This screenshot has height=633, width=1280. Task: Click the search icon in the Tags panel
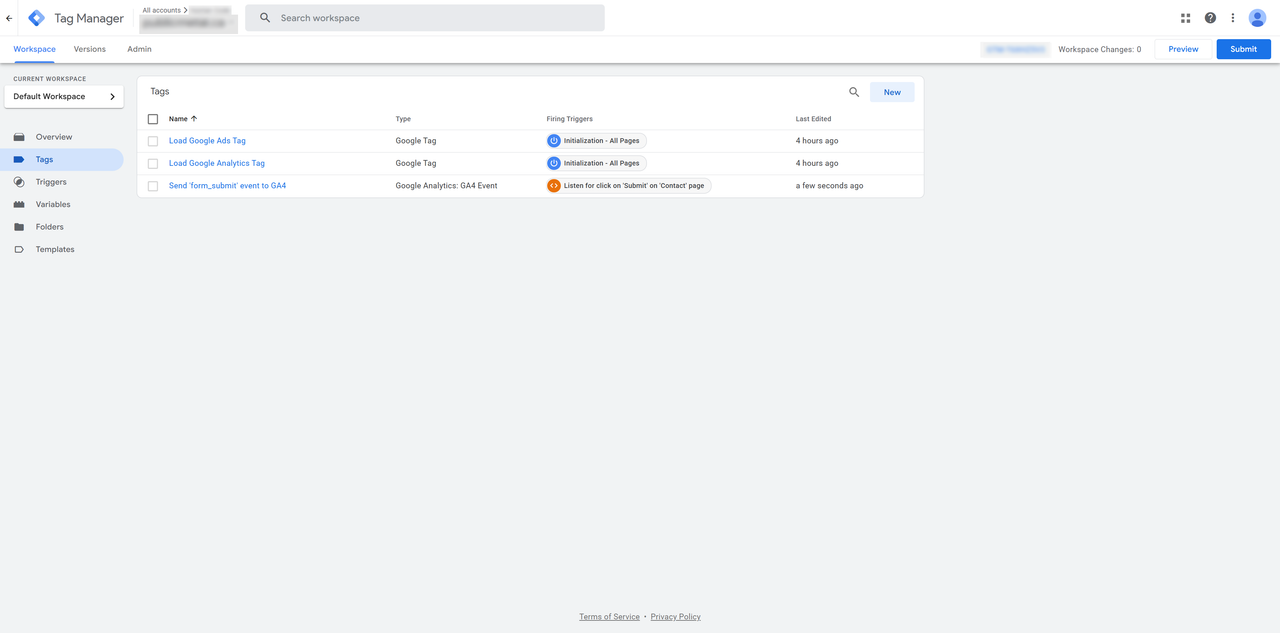[x=854, y=92]
